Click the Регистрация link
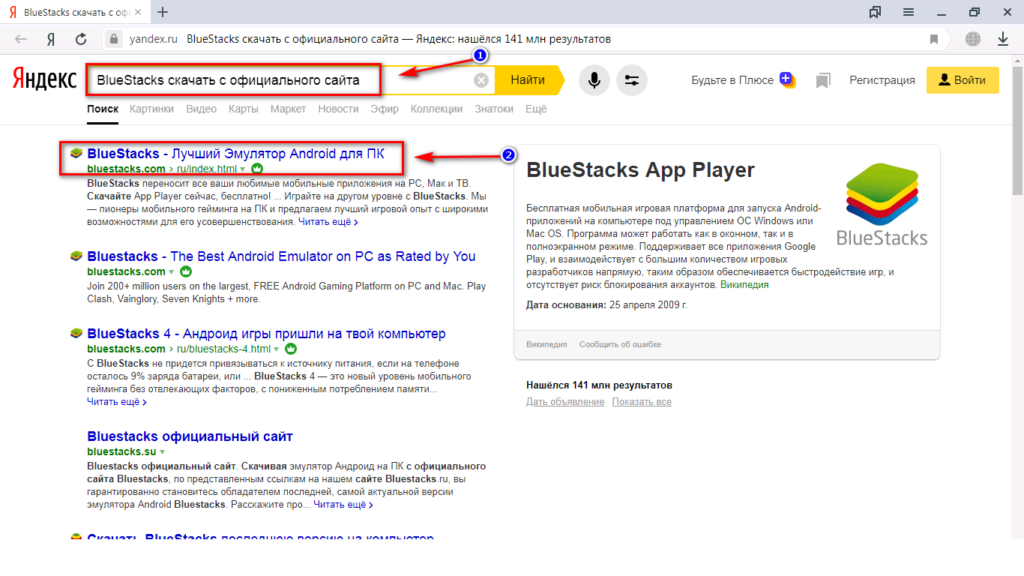Screen dimensions: 1024x576 (x=882, y=80)
